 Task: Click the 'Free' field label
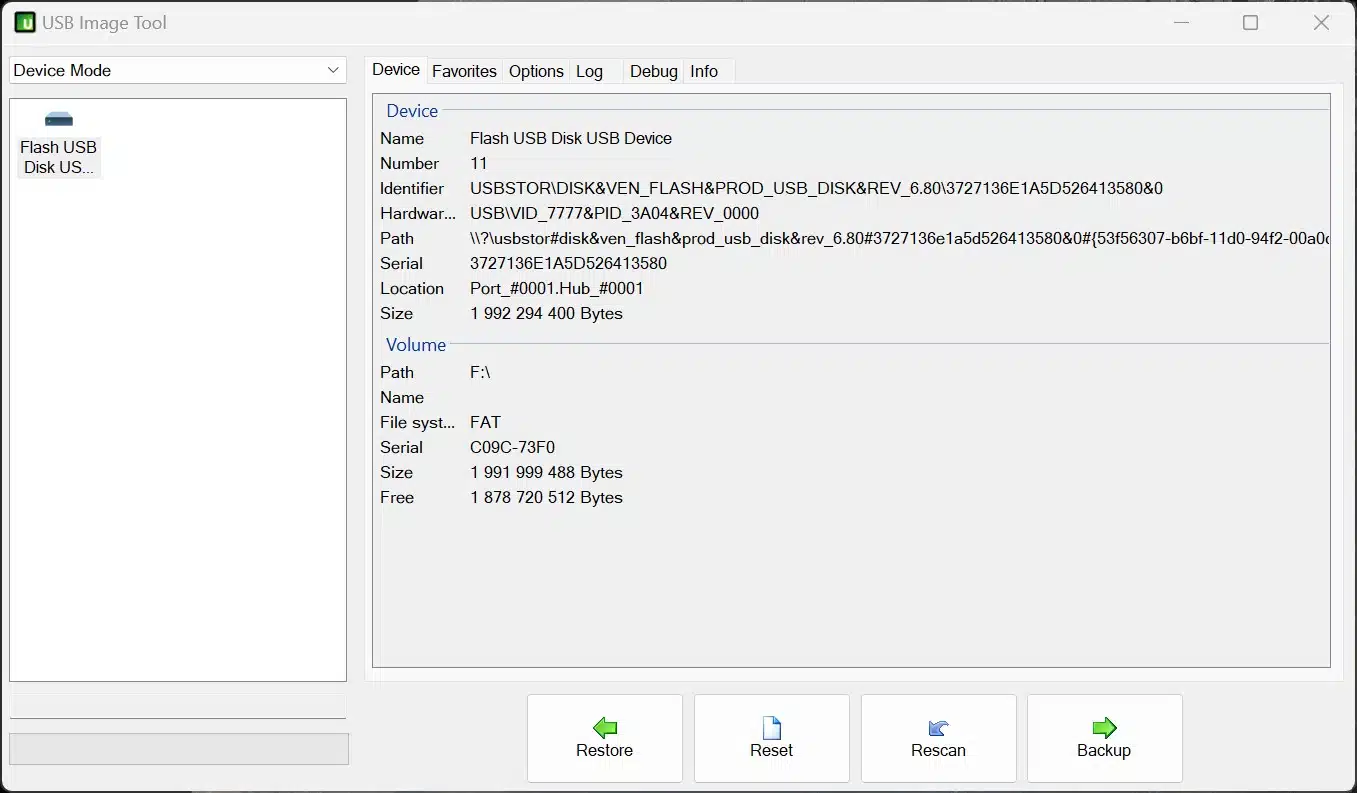397,497
